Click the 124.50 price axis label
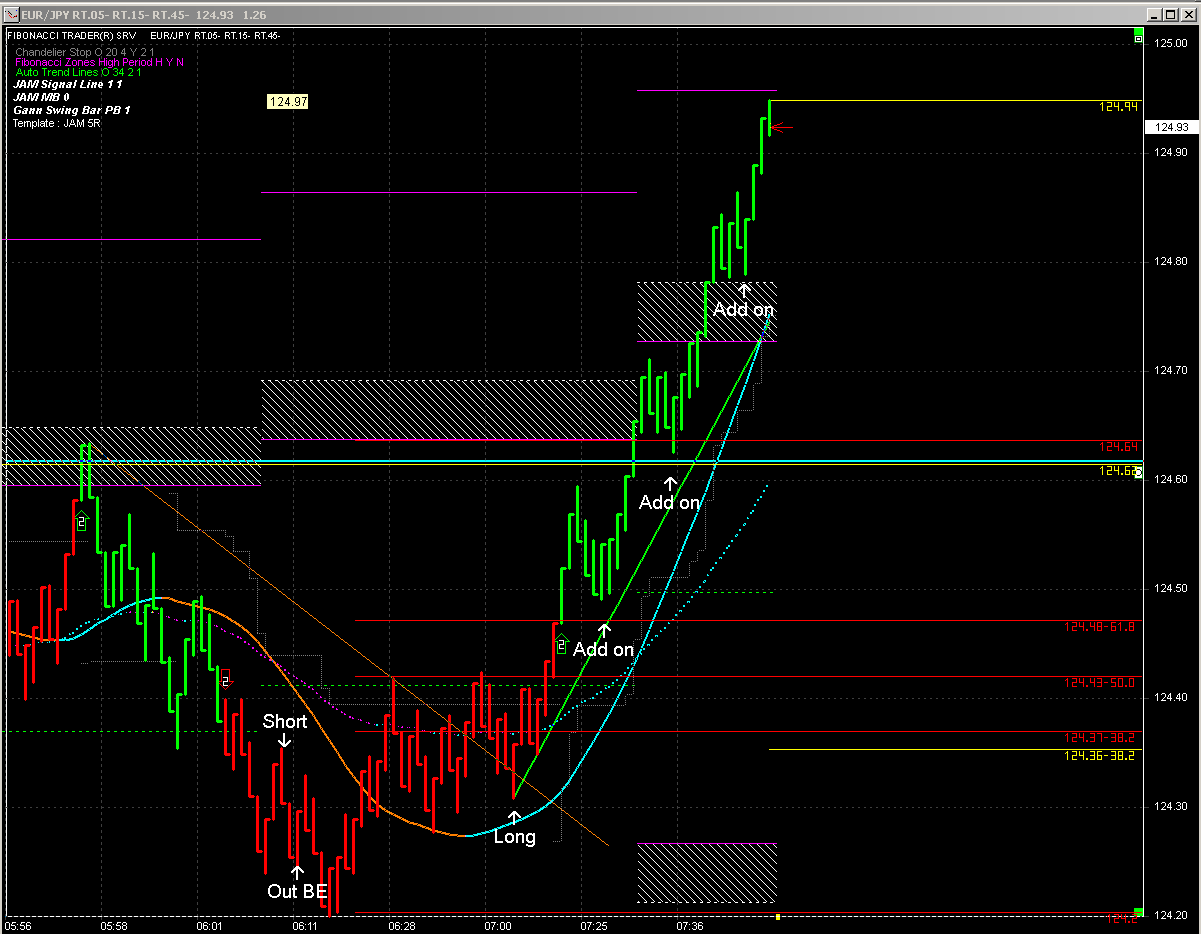1201x934 pixels. coord(1170,589)
